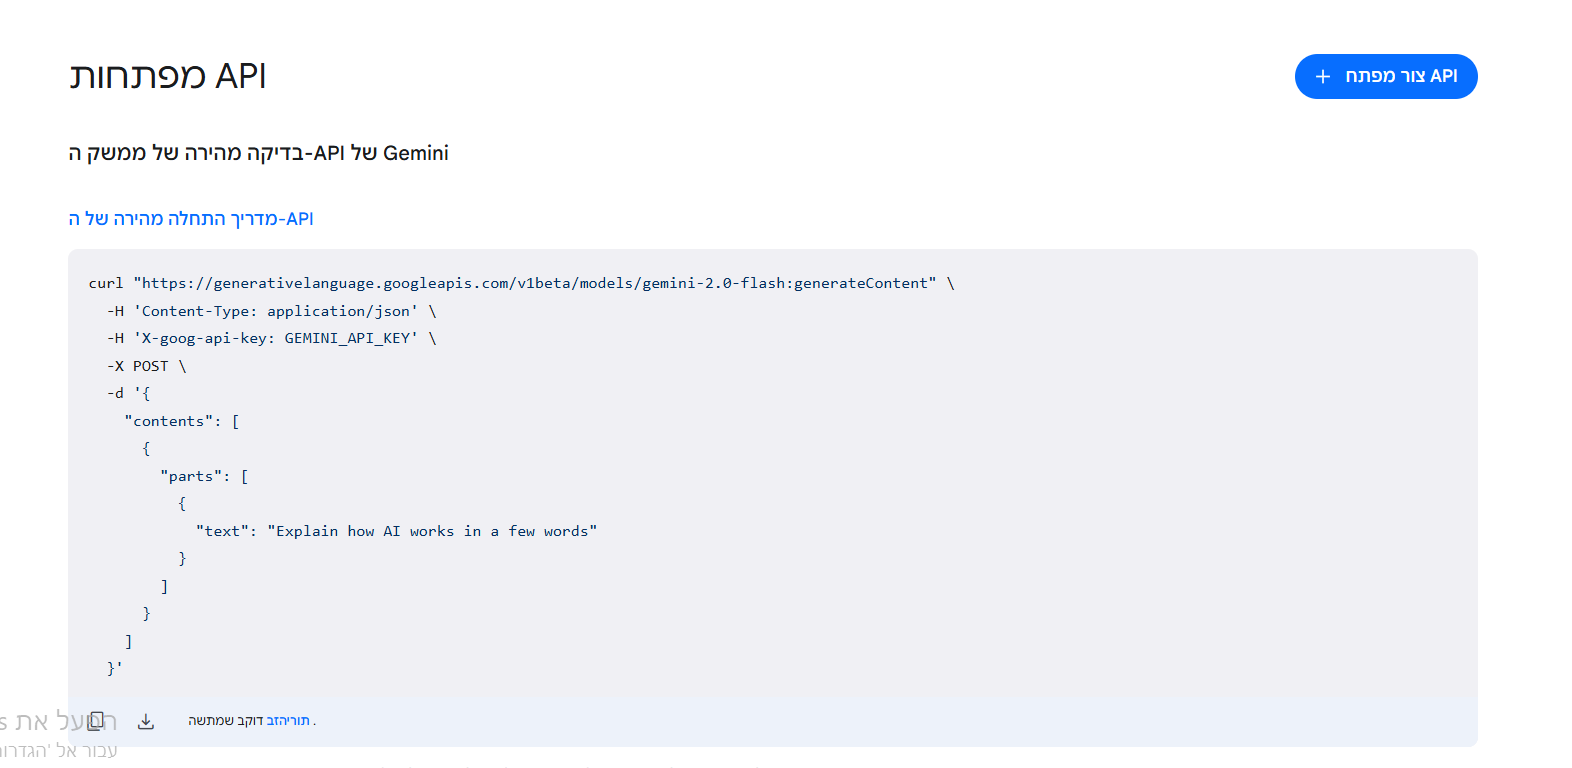Viewport: 1572px width, 768px height.
Task: Click the plus icon in create key button
Action: [1323, 77]
